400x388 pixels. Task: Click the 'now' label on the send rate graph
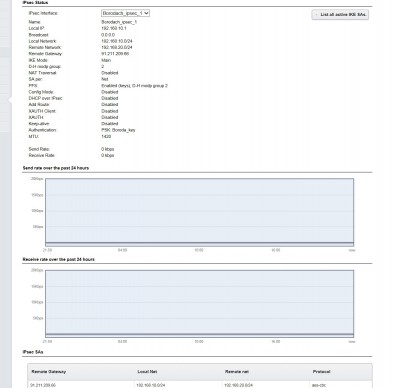tap(352, 250)
